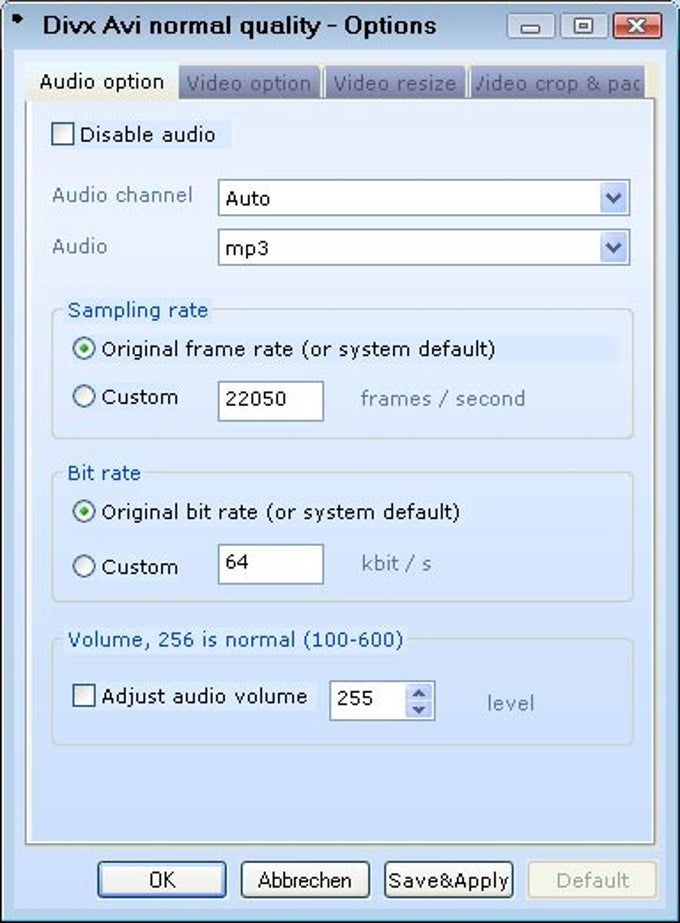Click the Default button
Screen dimensions: 680x923
[x=592, y=880]
